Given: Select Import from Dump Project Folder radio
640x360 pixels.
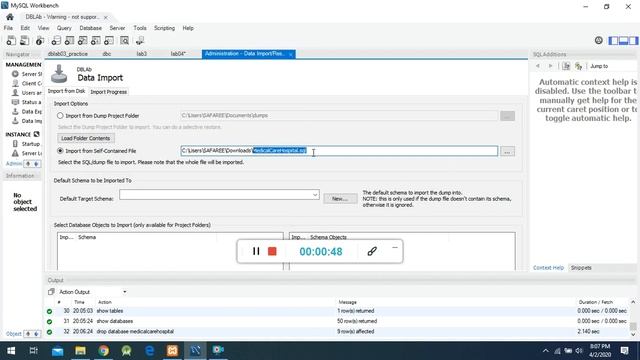Looking at the screenshot, I should coord(60,116).
